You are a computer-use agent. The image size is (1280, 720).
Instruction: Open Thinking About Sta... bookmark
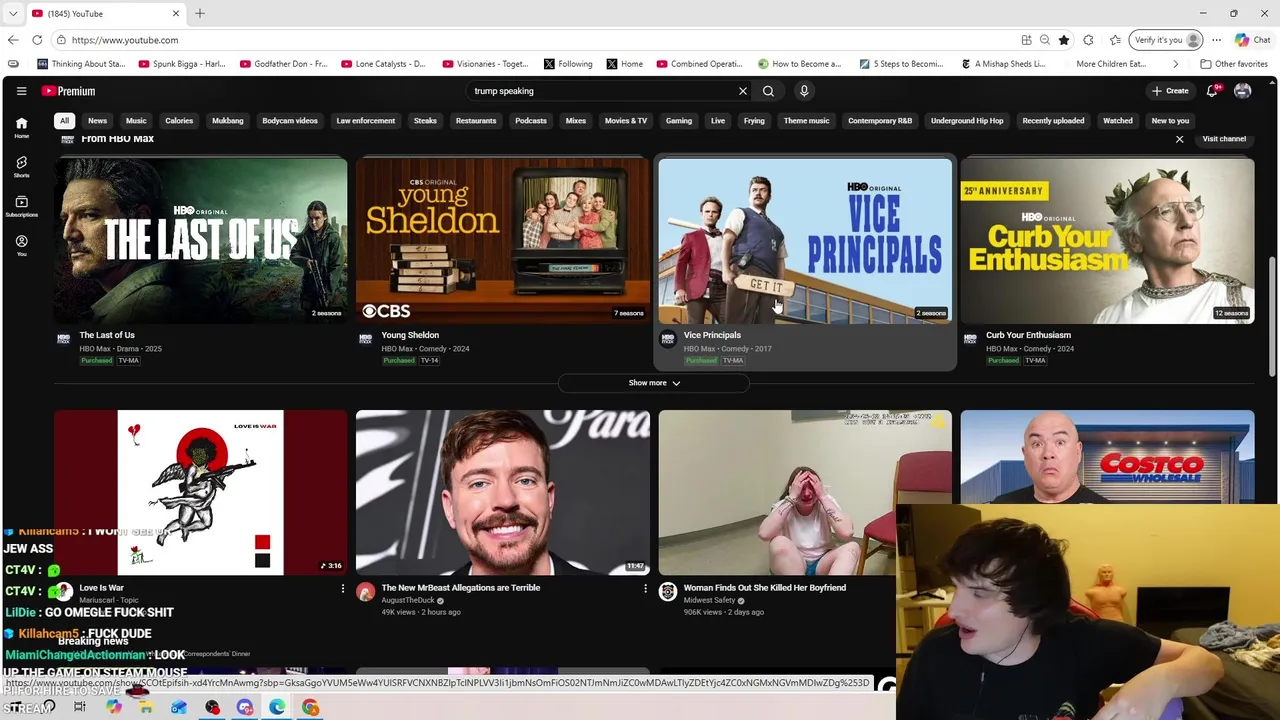(x=82, y=64)
